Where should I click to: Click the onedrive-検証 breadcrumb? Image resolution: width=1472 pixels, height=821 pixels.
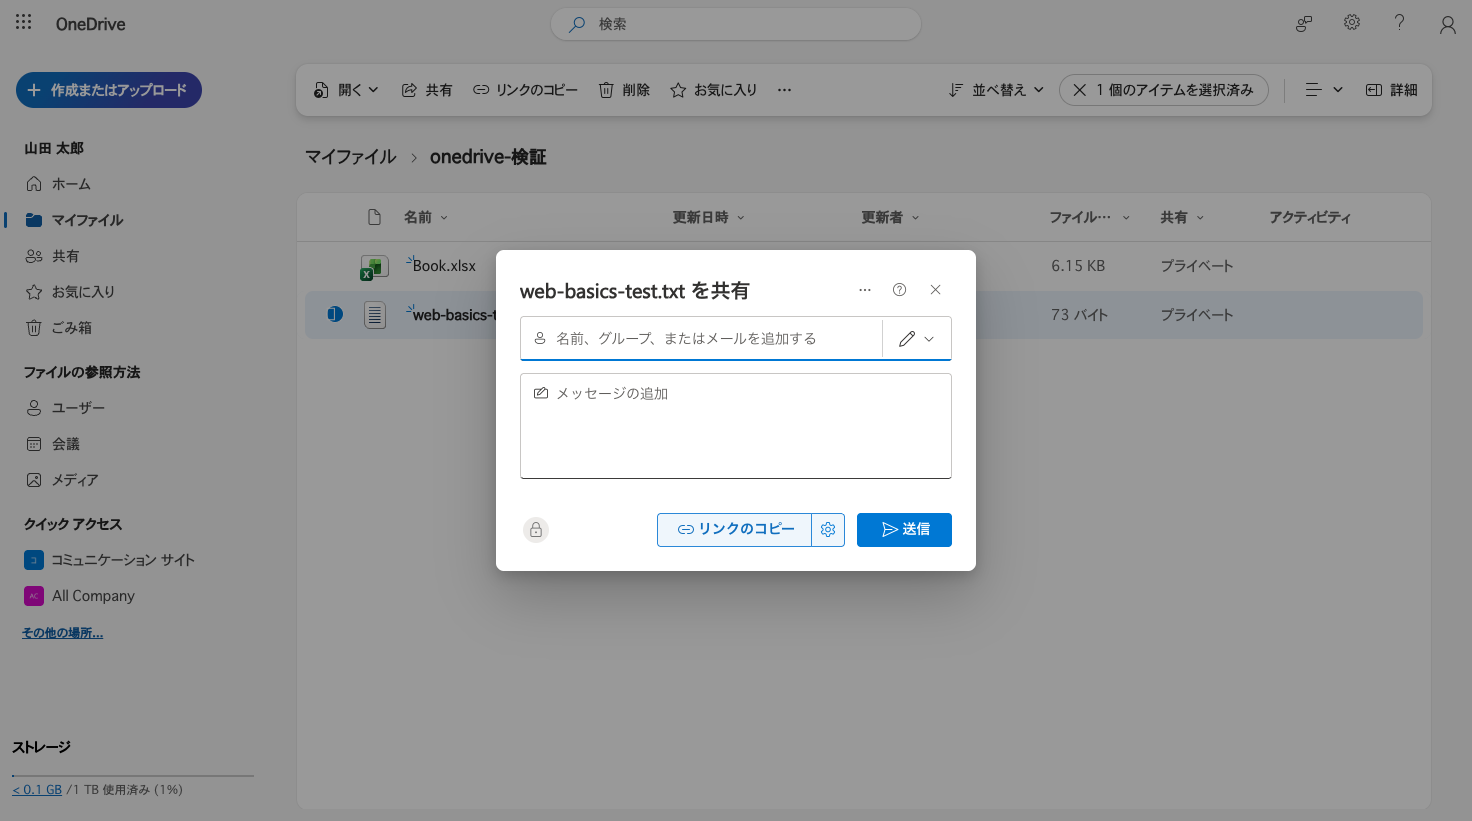pyautogui.click(x=488, y=157)
